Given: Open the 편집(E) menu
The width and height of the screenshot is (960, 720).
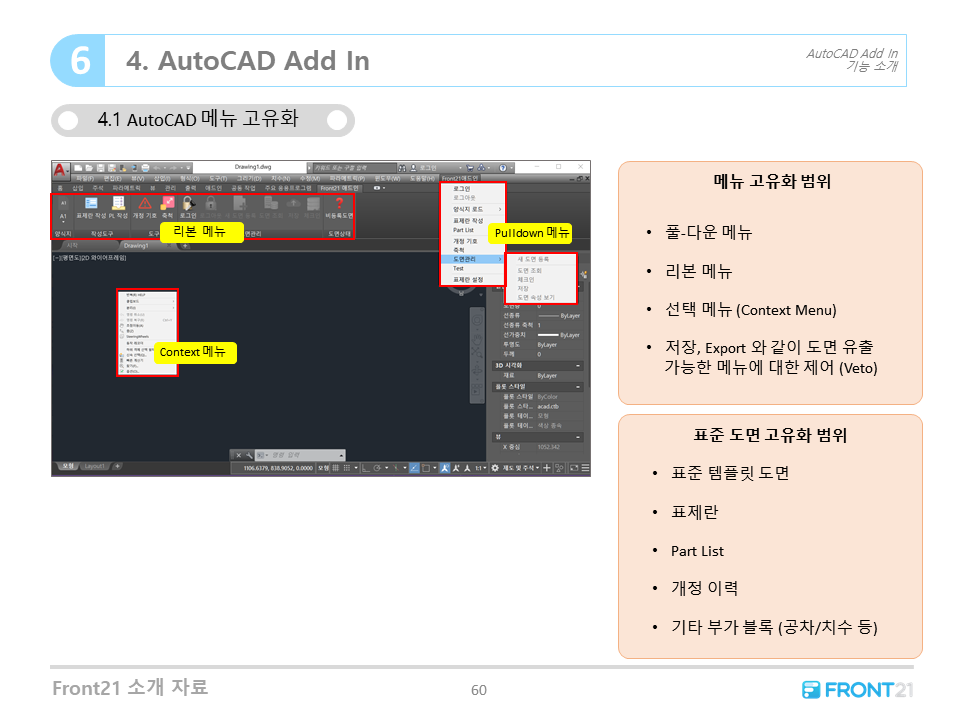Looking at the screenshot, I should pyautogui.click(x=112, y=178).
